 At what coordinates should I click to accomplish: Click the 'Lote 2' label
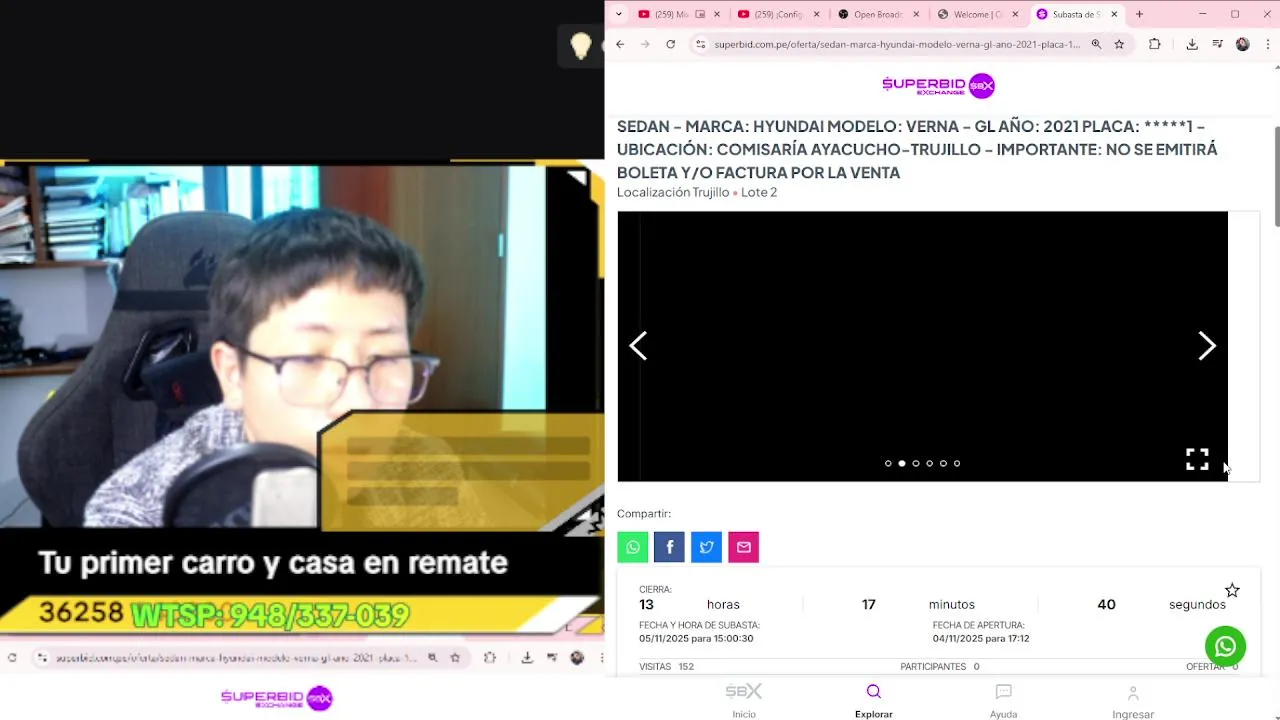pos(759,192)
